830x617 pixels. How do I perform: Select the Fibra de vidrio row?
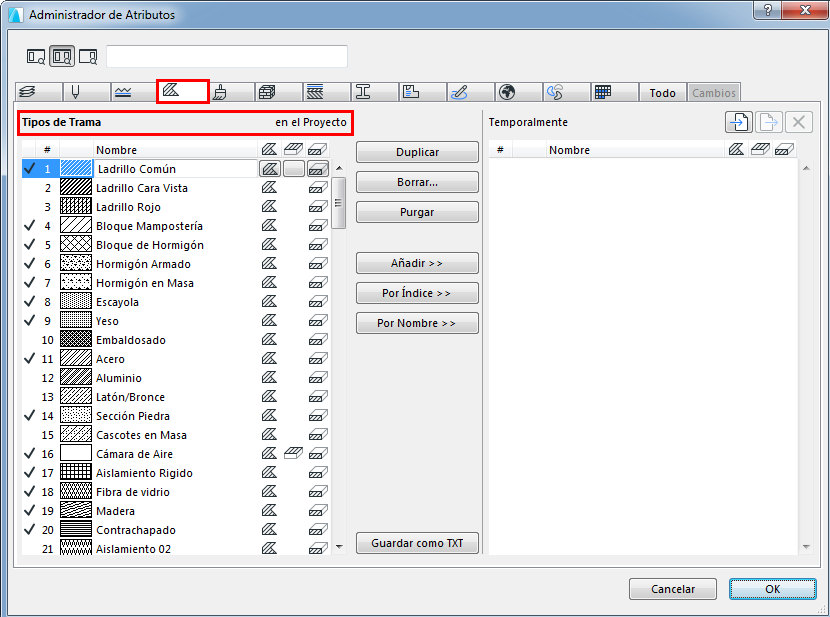[176, 492]
